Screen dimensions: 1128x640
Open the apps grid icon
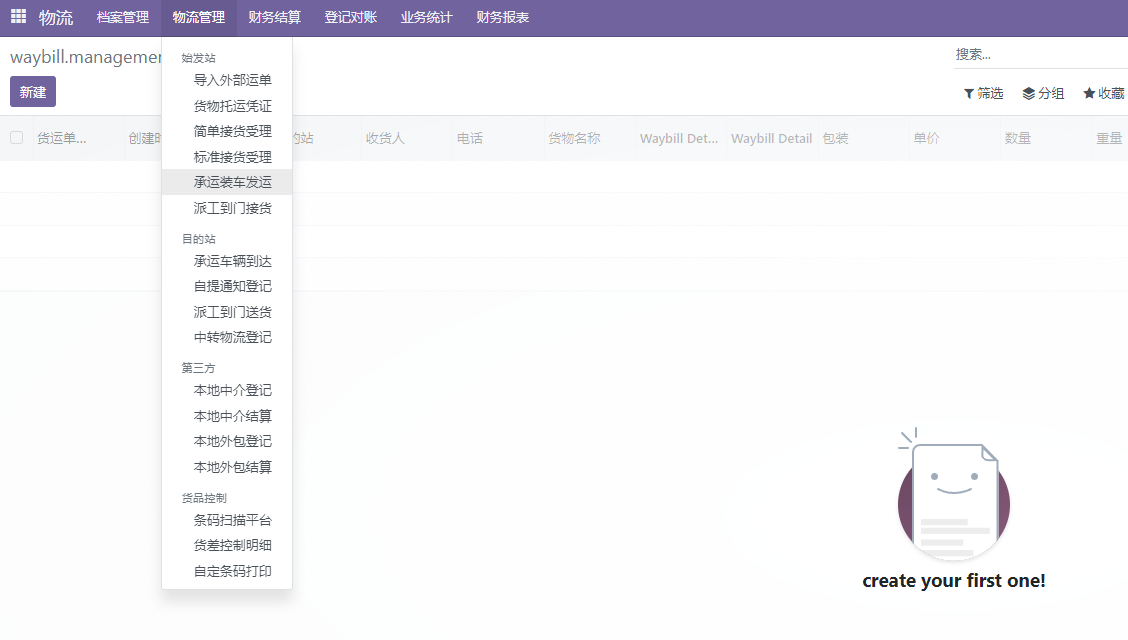18,17
